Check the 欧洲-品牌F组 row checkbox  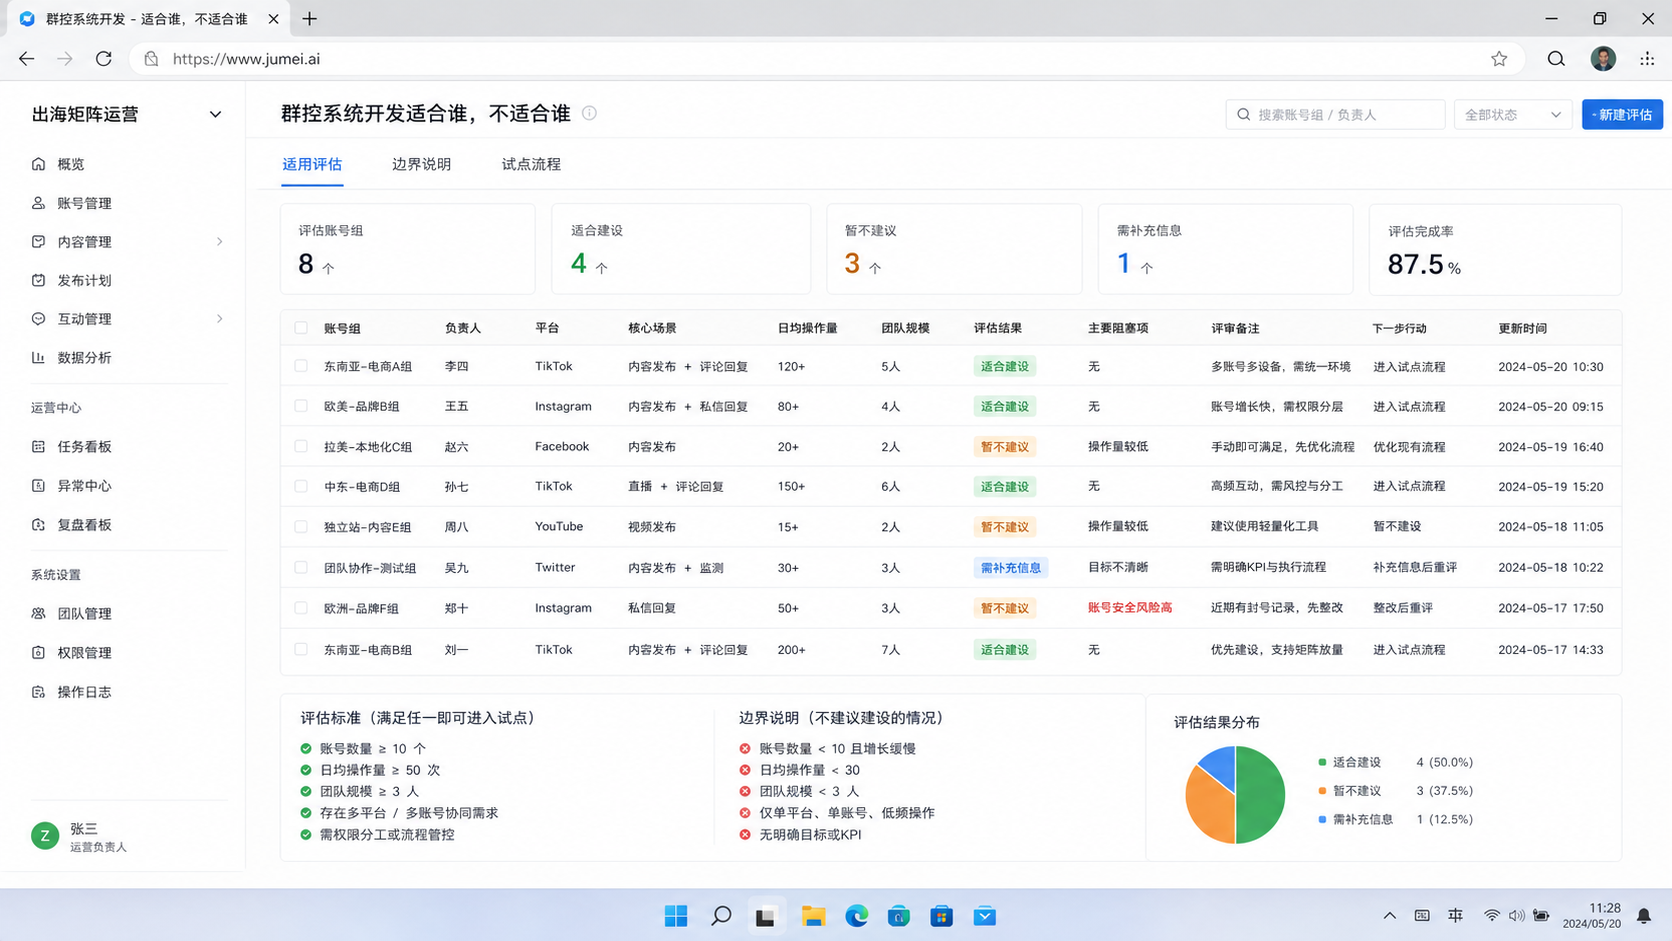[x=301, y=608]
